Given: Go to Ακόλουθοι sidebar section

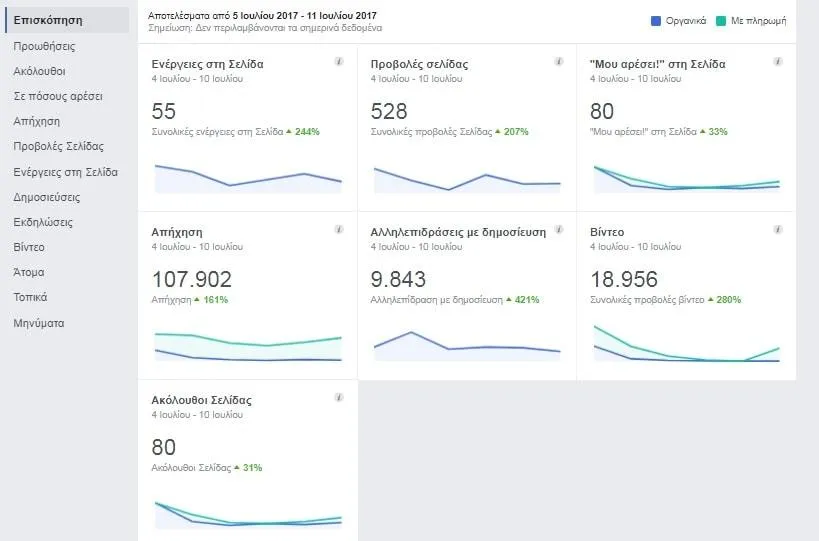Looking at the screenshot, I should pyautogui.click(x=39, y=71).
